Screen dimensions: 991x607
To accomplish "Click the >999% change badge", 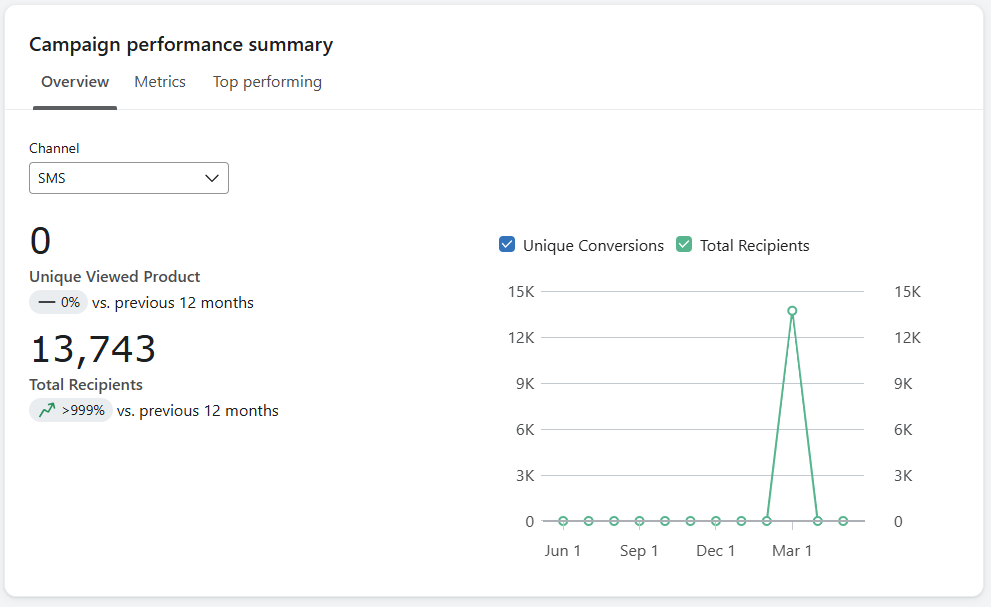I will (71, 410).
